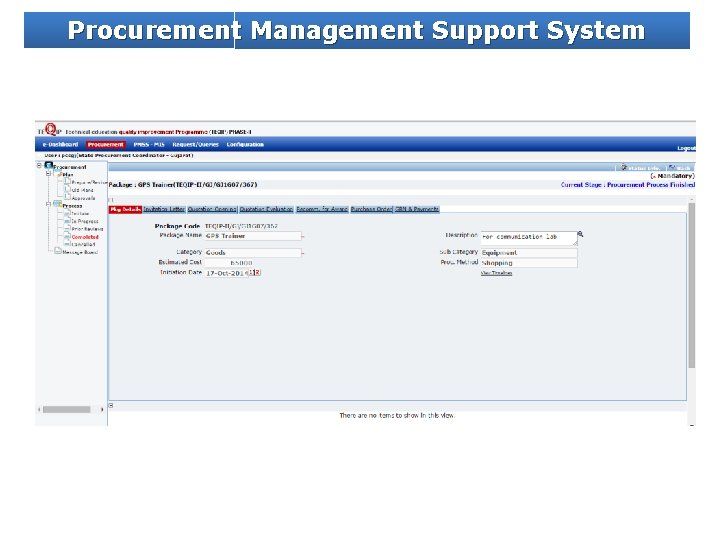Open Approvals tree item
Image resolution: width=720 pixels, height=540 pixels.
click(84, 198)
